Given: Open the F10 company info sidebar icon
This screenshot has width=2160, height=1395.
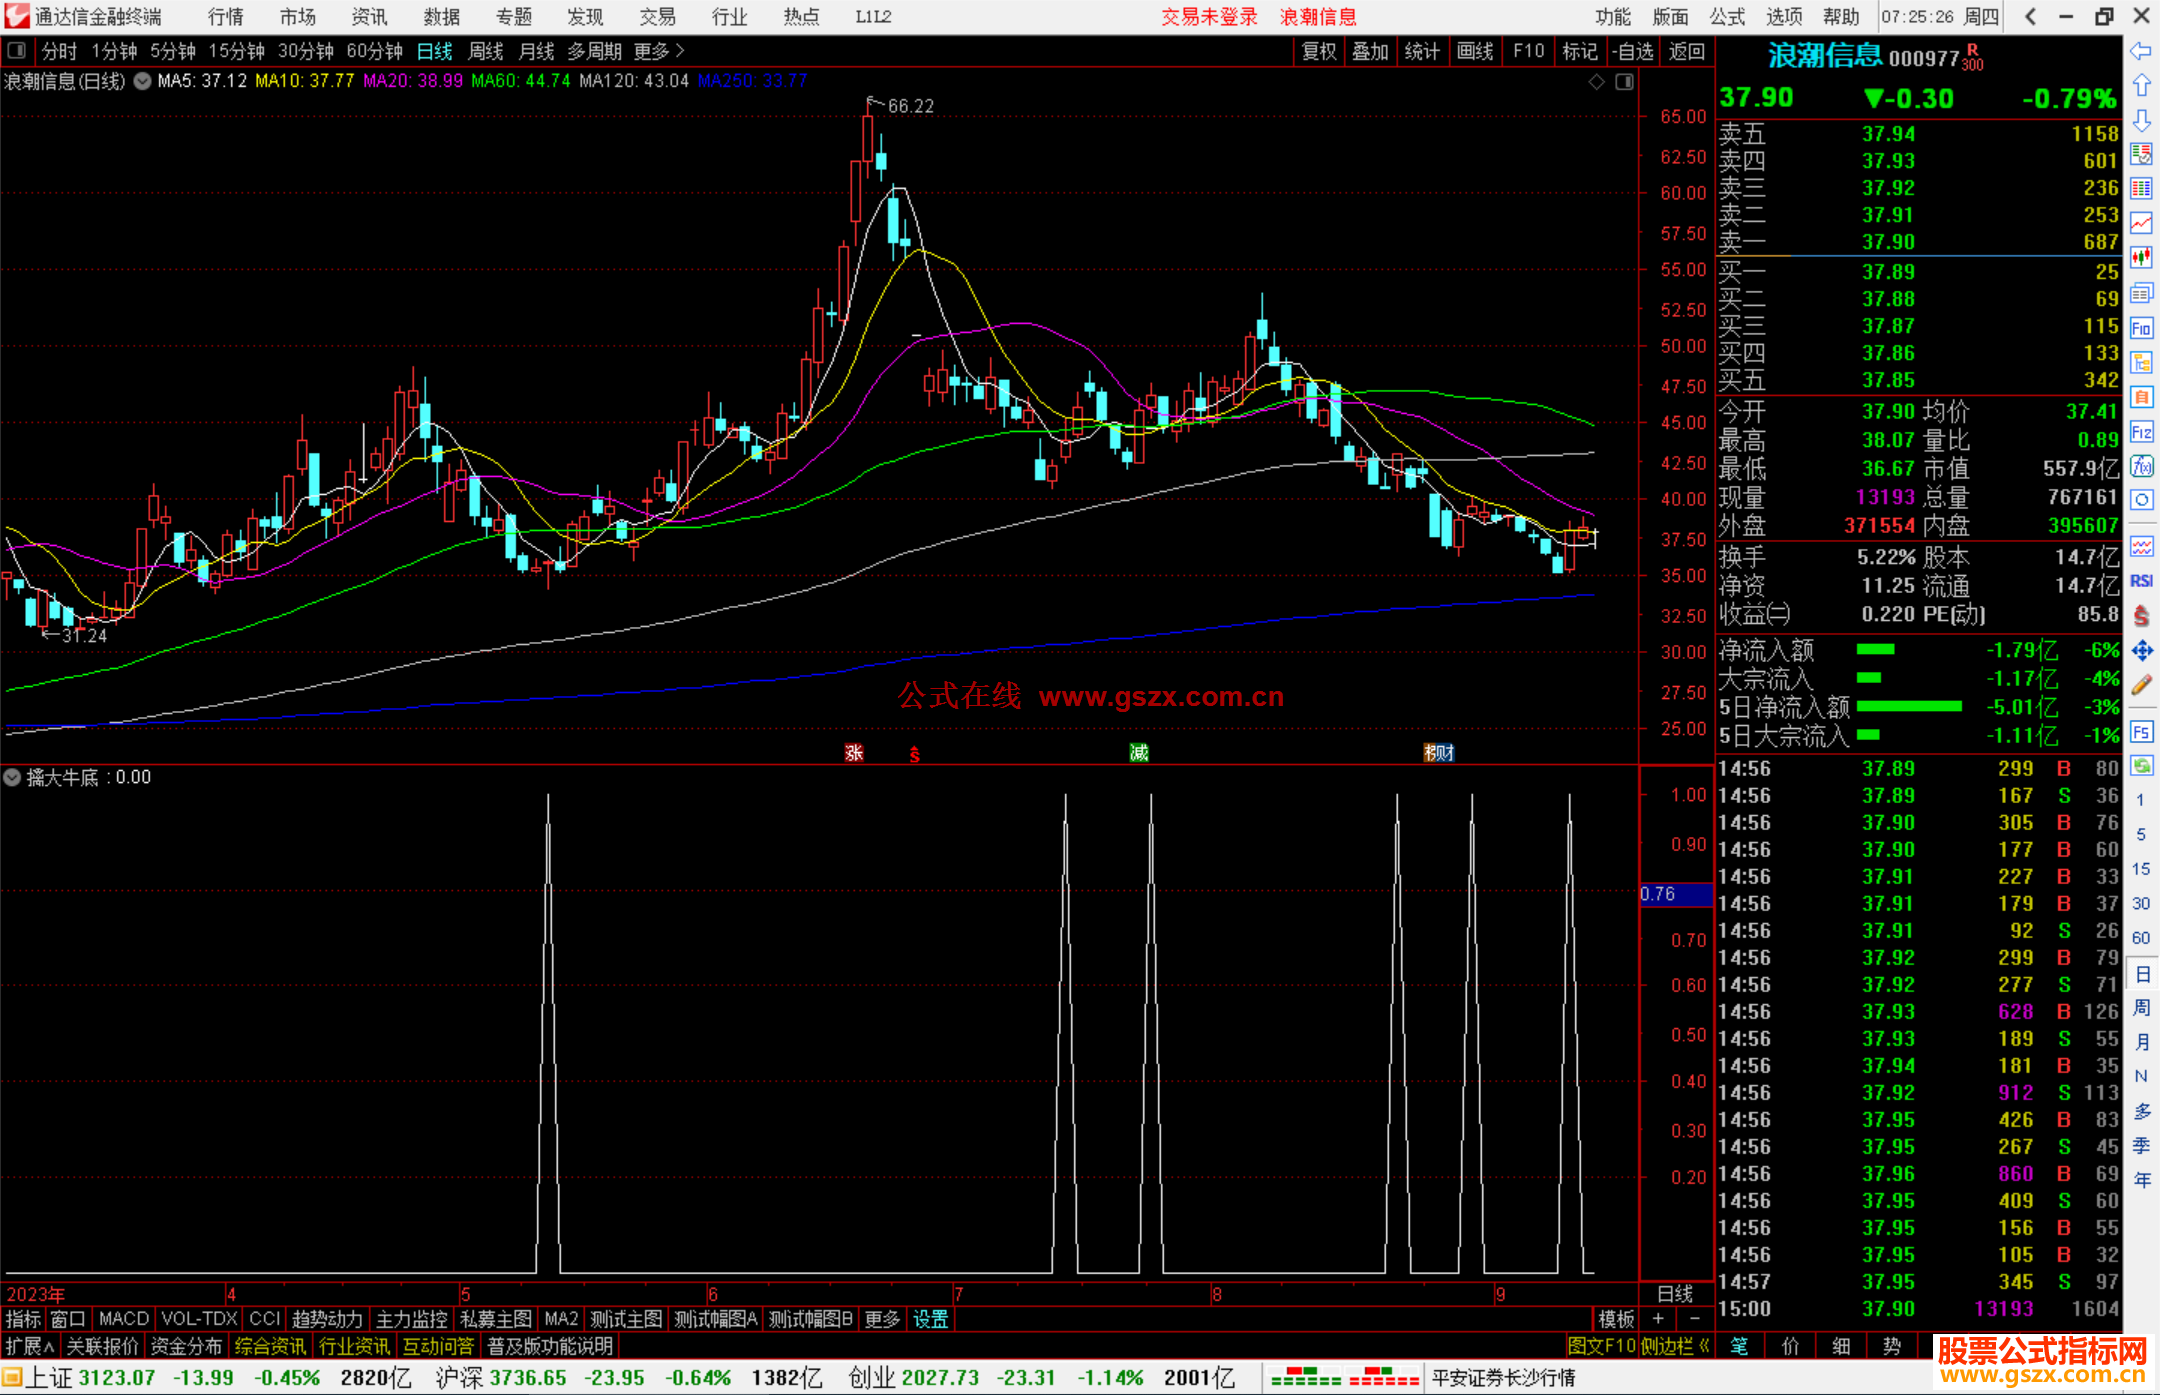Looking at the screenshot, I should (2141, 328).
